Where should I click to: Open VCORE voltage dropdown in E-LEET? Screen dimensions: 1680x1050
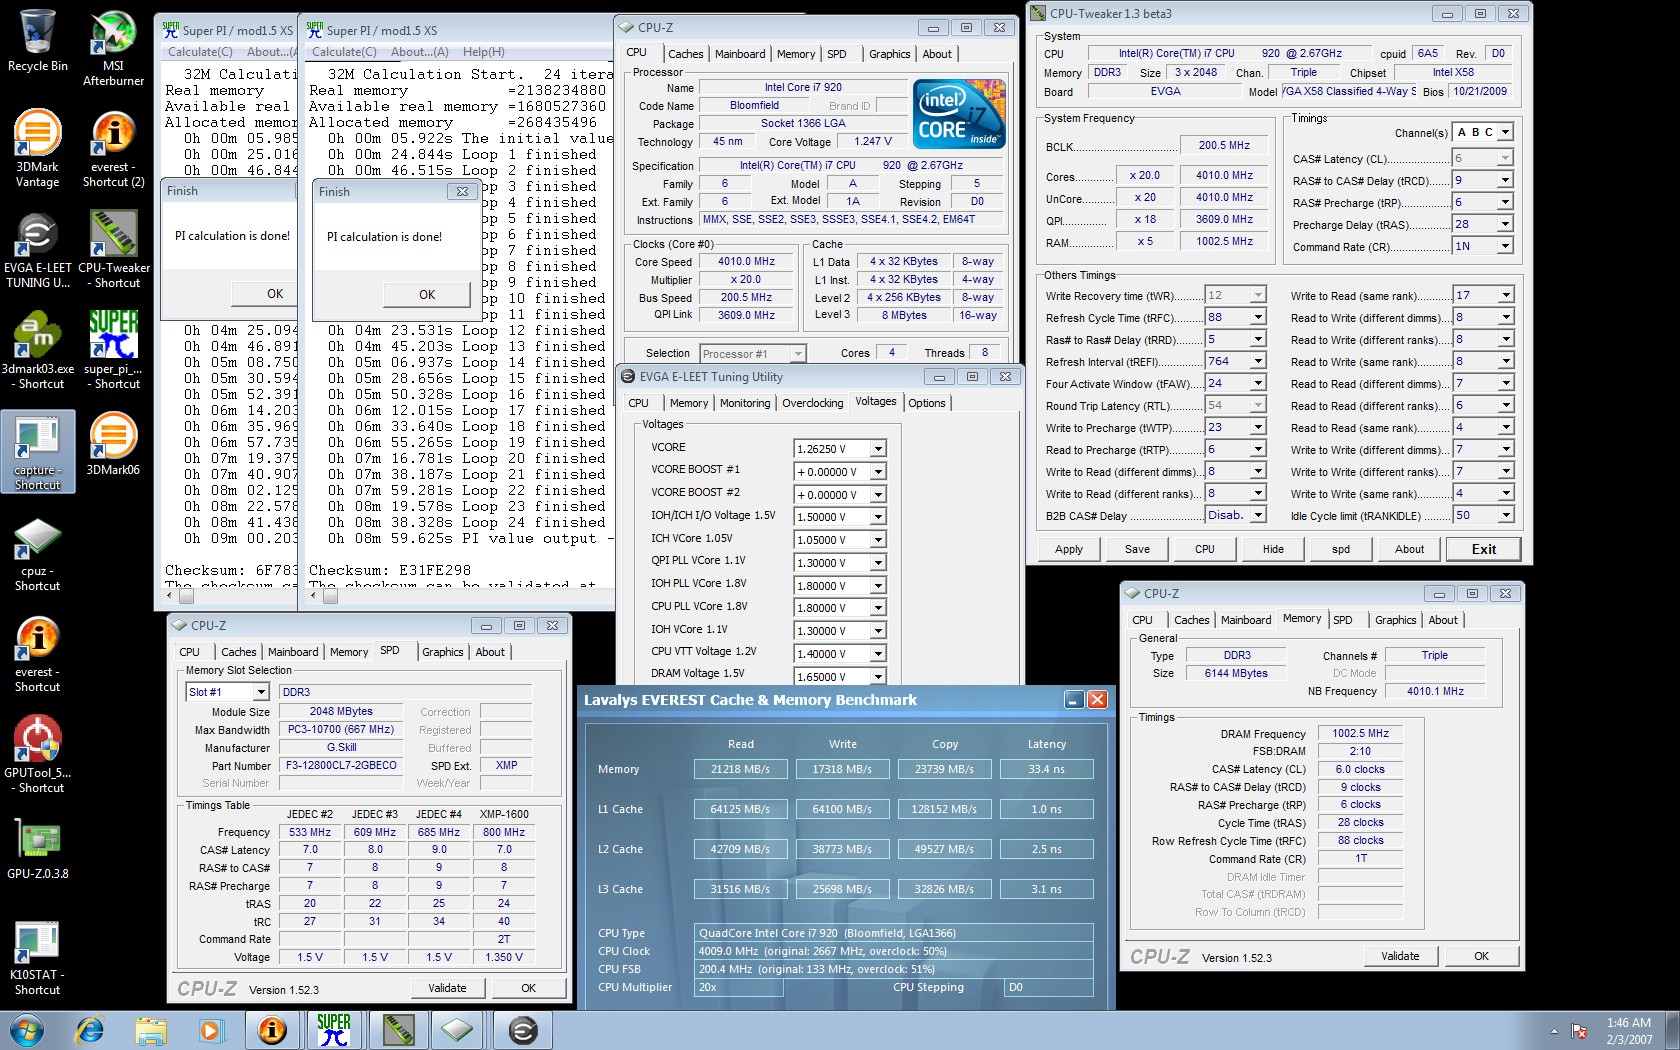coord(877,449)
